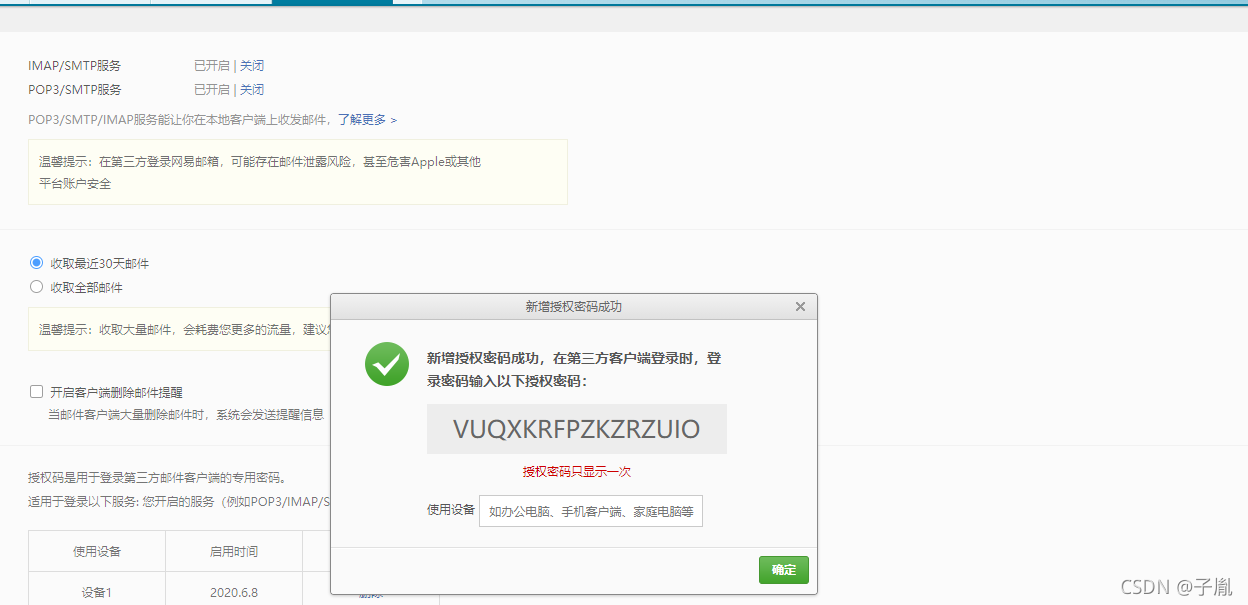Click the 授权密码只显示一次 warning text
Screen dimensions: 1248x605
click(575, 471)
